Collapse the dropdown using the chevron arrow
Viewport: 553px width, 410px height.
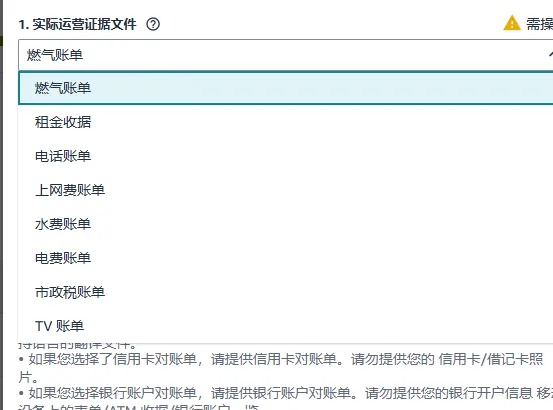coord(550,54)
